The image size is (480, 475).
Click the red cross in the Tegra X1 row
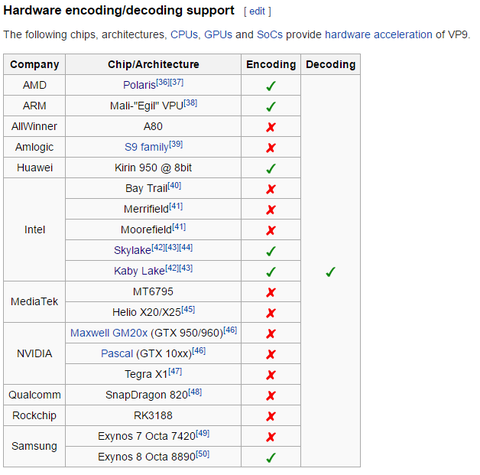tap(271, 375)
